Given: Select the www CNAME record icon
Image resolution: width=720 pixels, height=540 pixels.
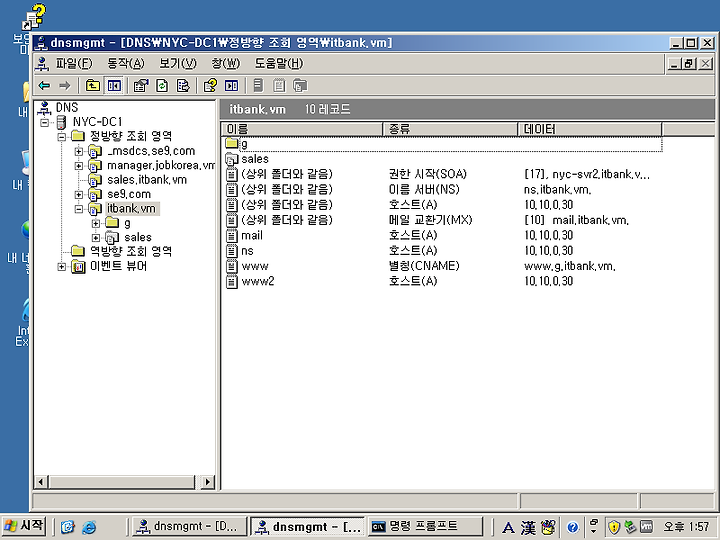Looking at the screenshot, I should pyautogui.click(x=232, y=266).
